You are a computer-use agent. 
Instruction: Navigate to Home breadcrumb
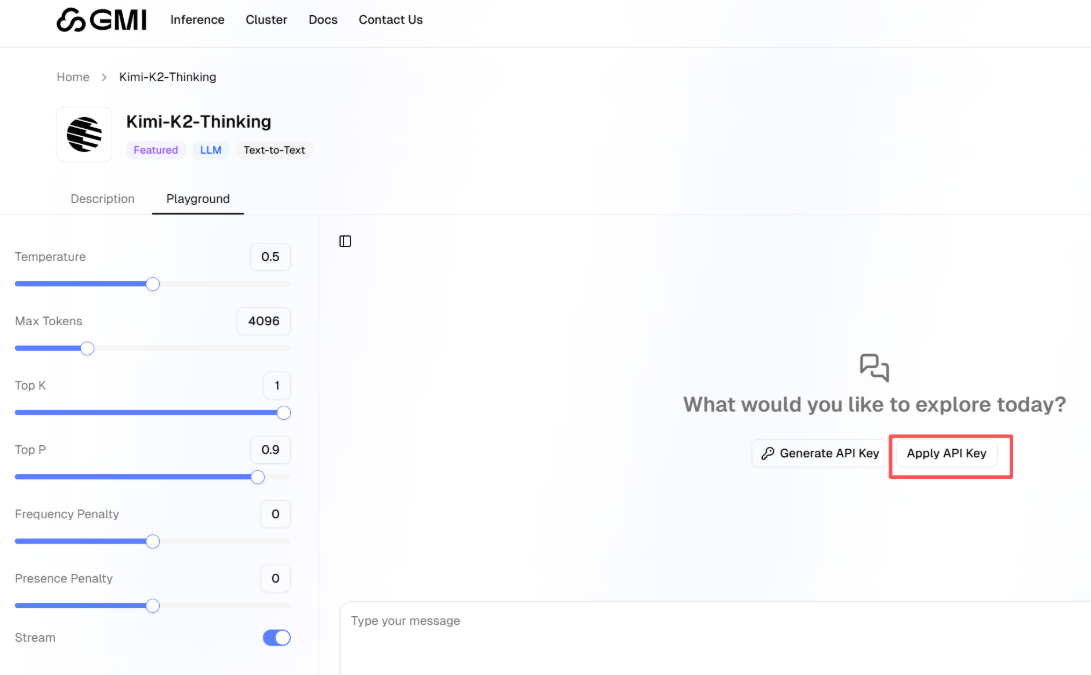[73, 77]
